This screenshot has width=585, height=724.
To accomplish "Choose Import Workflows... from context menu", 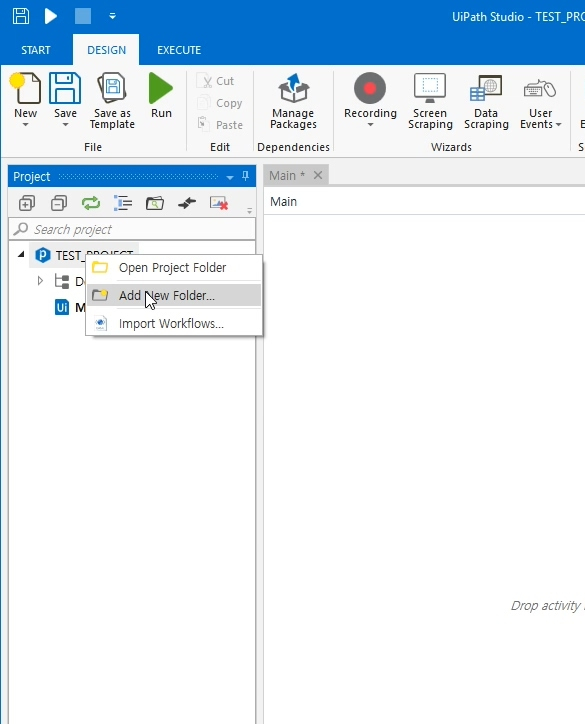I will (174, 324).
